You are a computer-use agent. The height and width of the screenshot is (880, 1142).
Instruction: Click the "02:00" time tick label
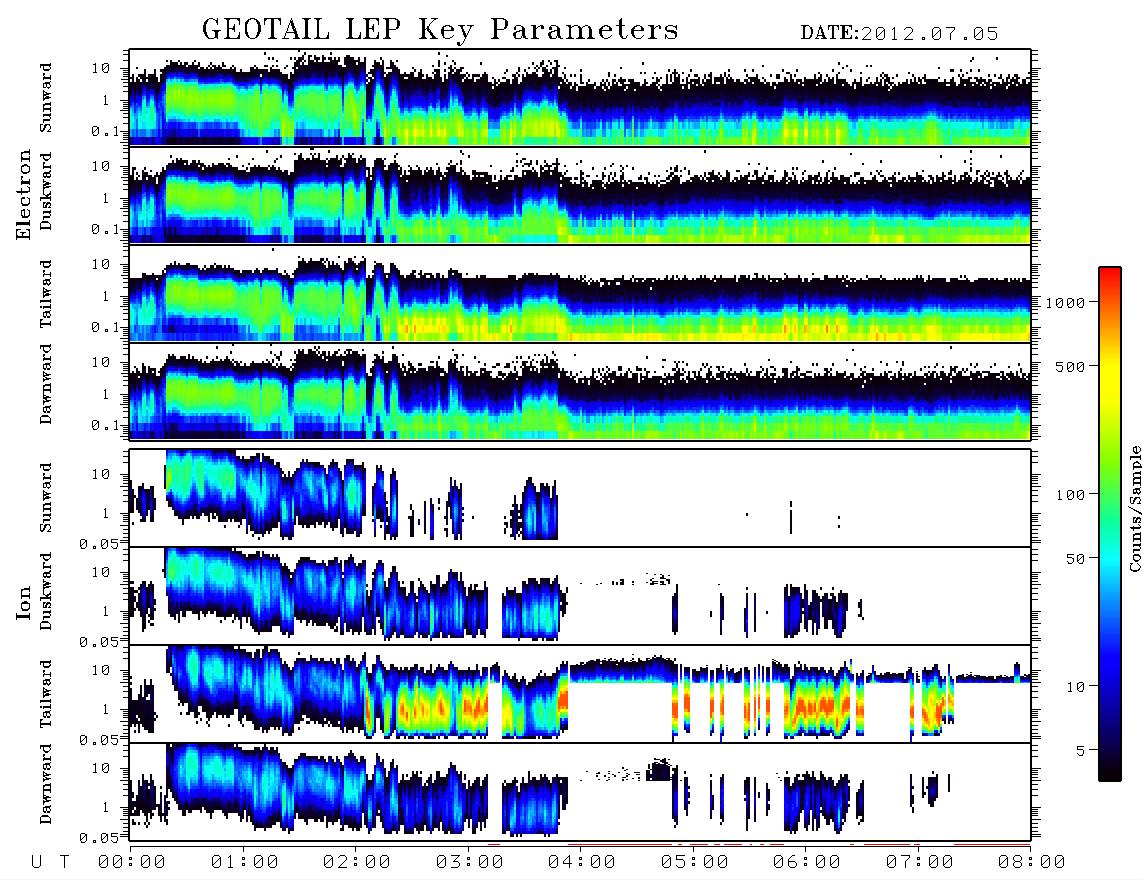pyautogui.click(x=357, y=863)
